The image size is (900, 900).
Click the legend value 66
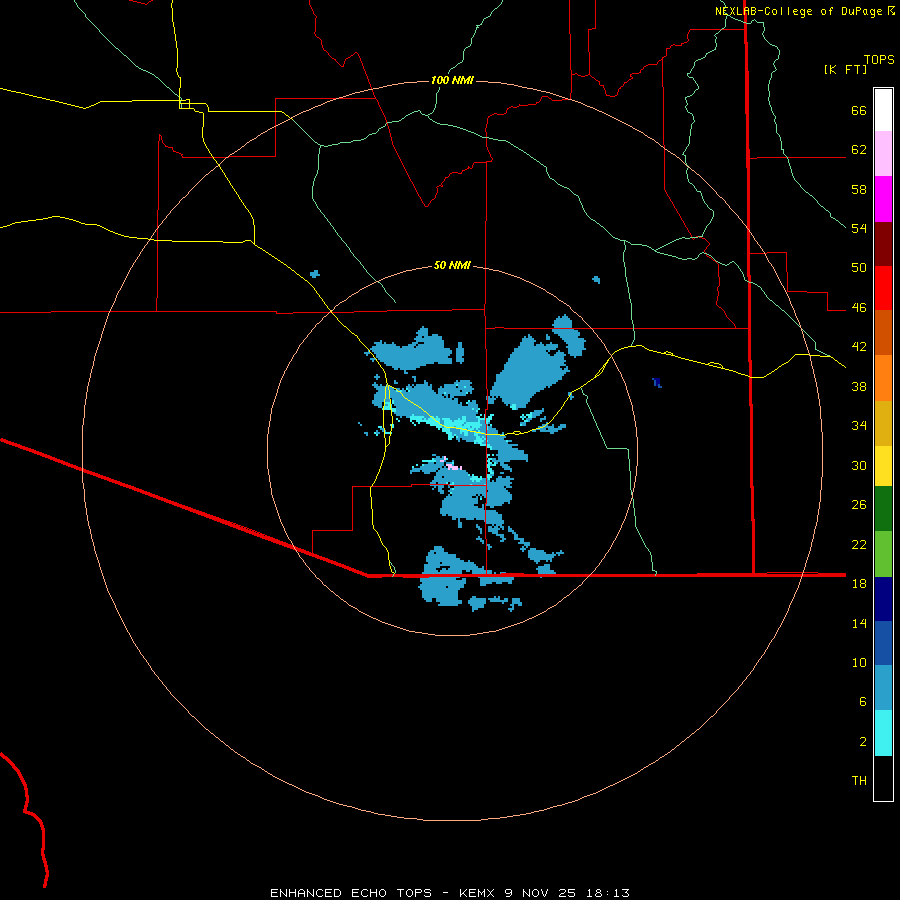click(859, 111)
